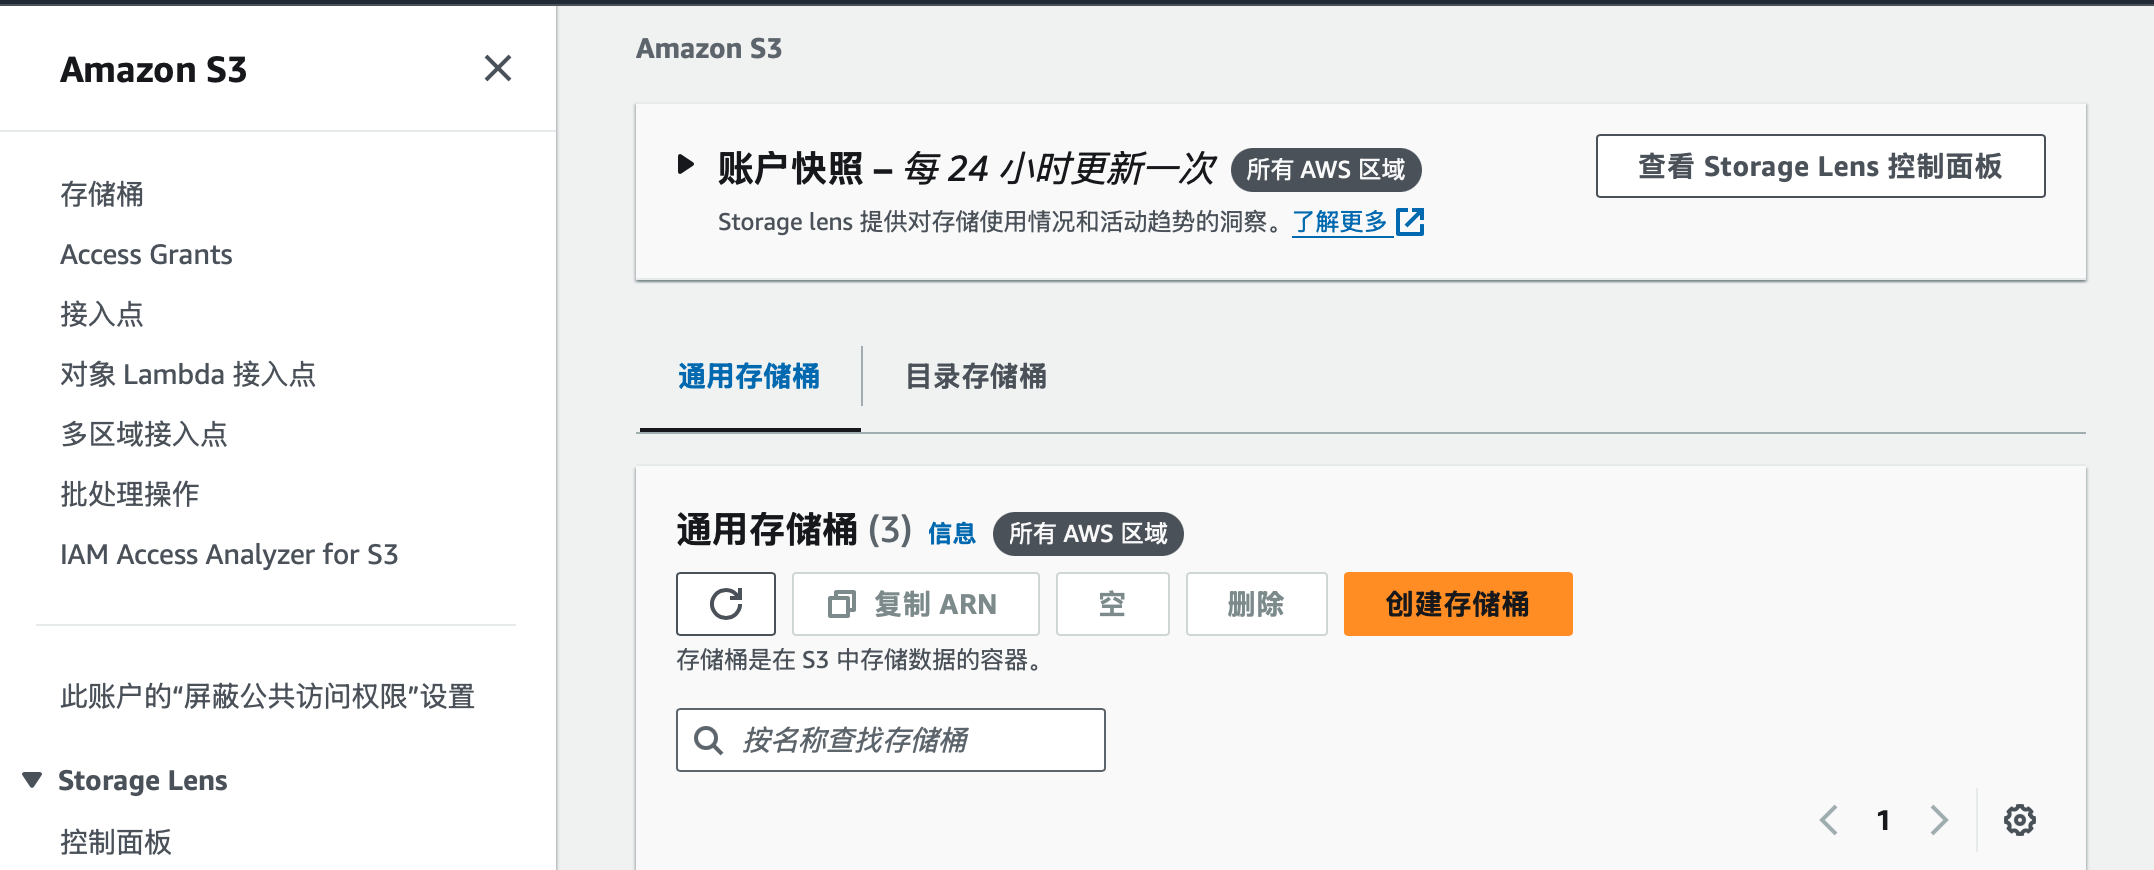
Task: Click the search magnifier icon
Action: tap(708, 741)
